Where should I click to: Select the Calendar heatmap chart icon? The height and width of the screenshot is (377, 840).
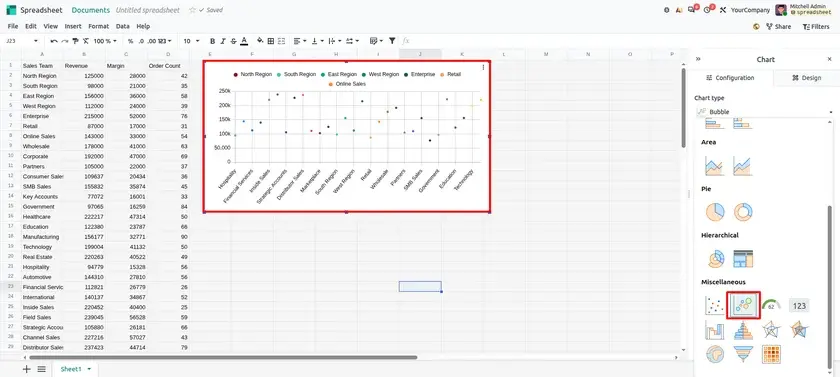pyautogui.click(x=771, y=354)
